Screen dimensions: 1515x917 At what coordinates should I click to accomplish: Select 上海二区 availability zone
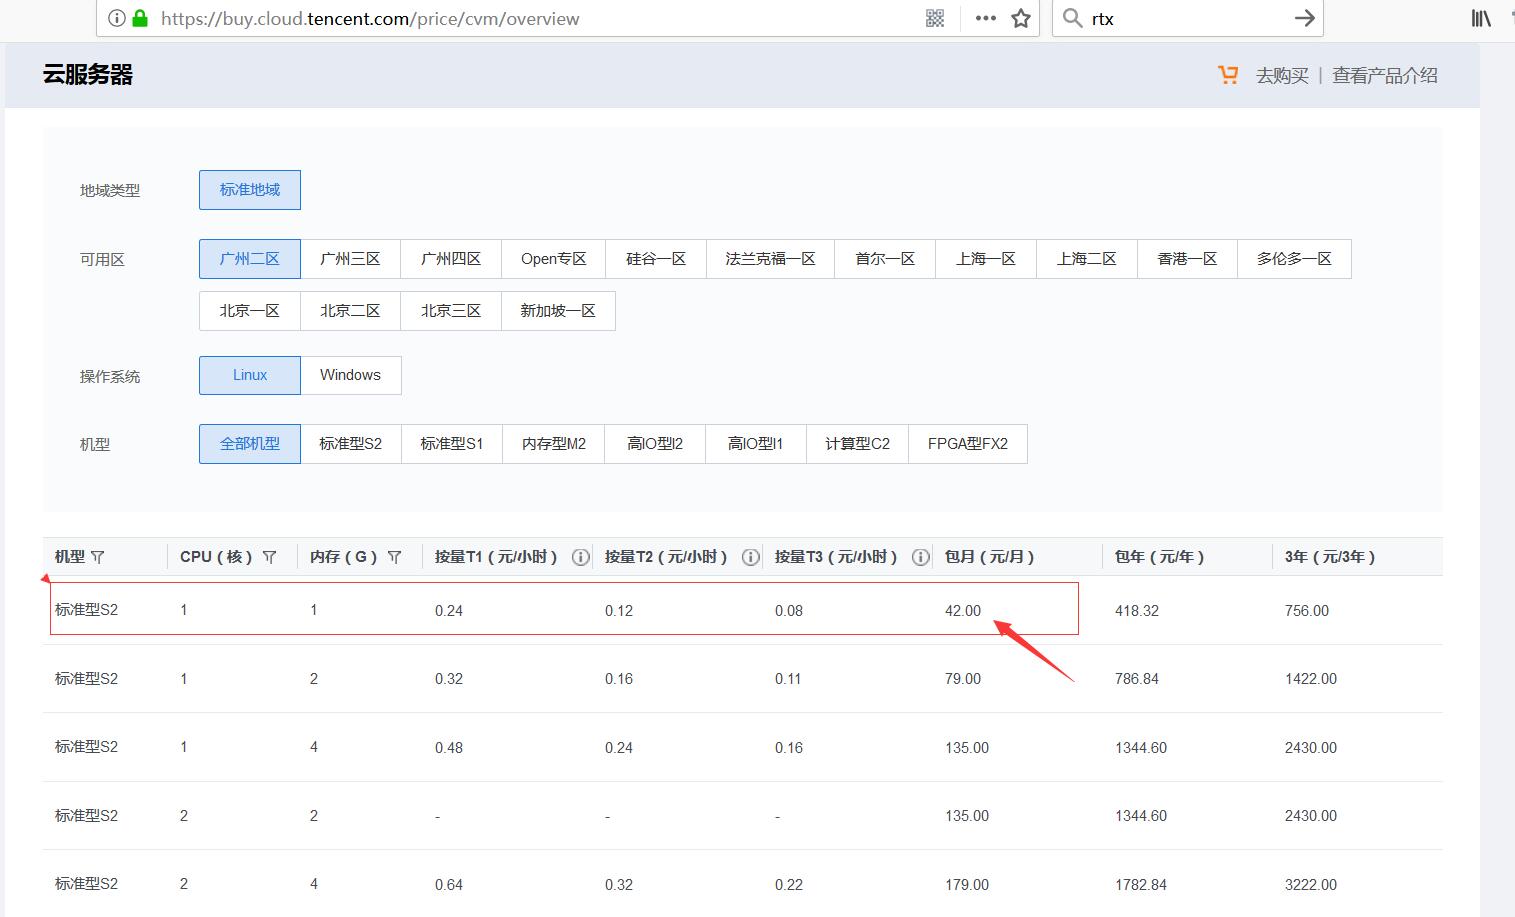(x=1087, y=259)
